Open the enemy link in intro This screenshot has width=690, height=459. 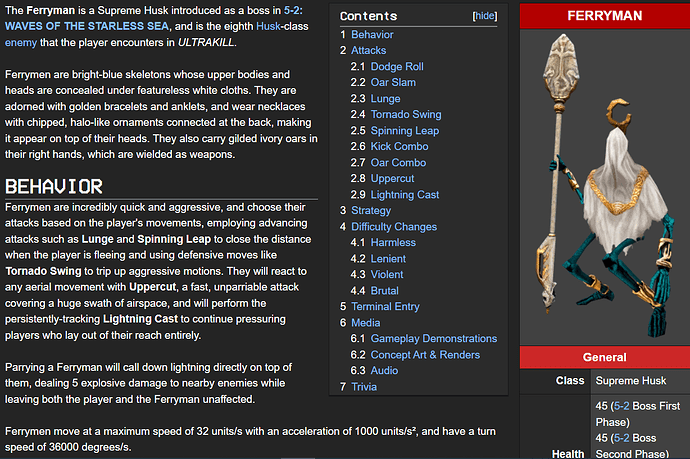[21, 43]
